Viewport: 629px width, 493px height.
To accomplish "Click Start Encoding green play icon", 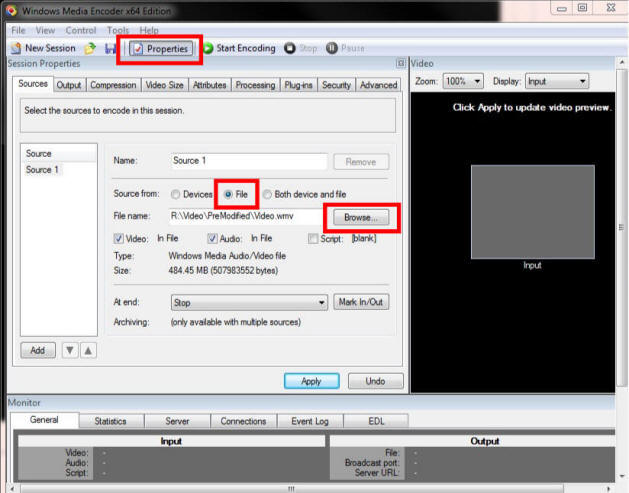I will coord(208,48).
